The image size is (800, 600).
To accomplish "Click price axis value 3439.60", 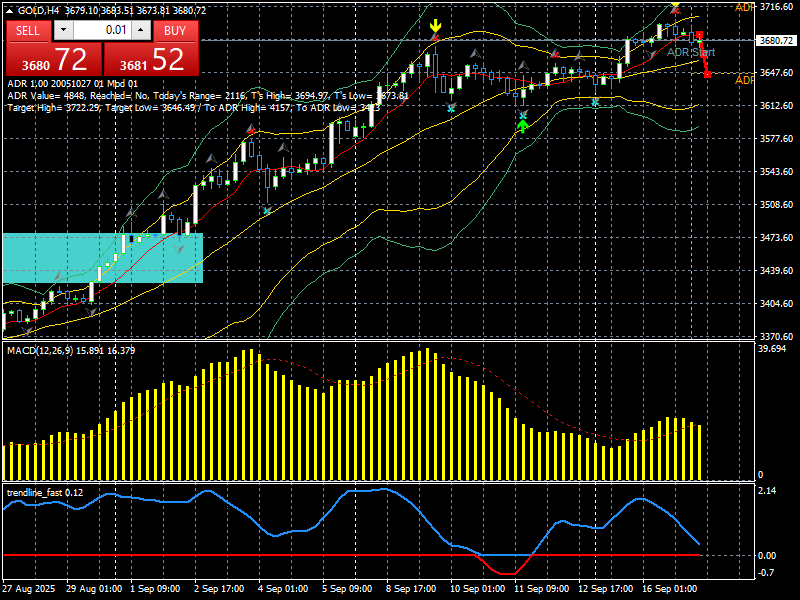I will [x=777, y=270].
